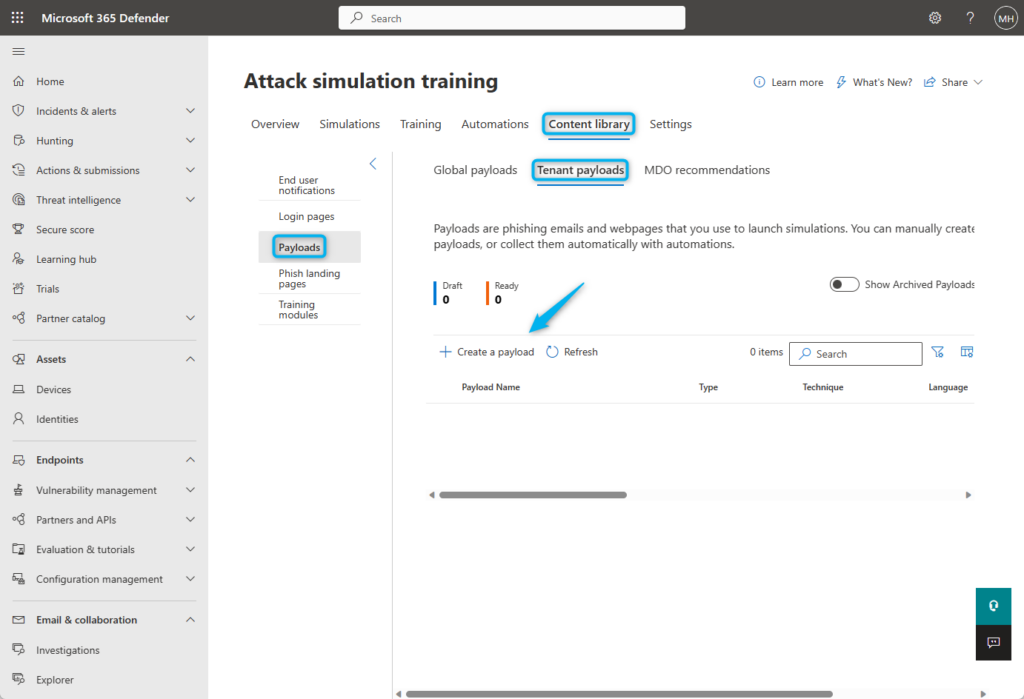Collapse the navigation sidebar hamburger
Screen dimensions: 1024x699
tap(18, 51)
